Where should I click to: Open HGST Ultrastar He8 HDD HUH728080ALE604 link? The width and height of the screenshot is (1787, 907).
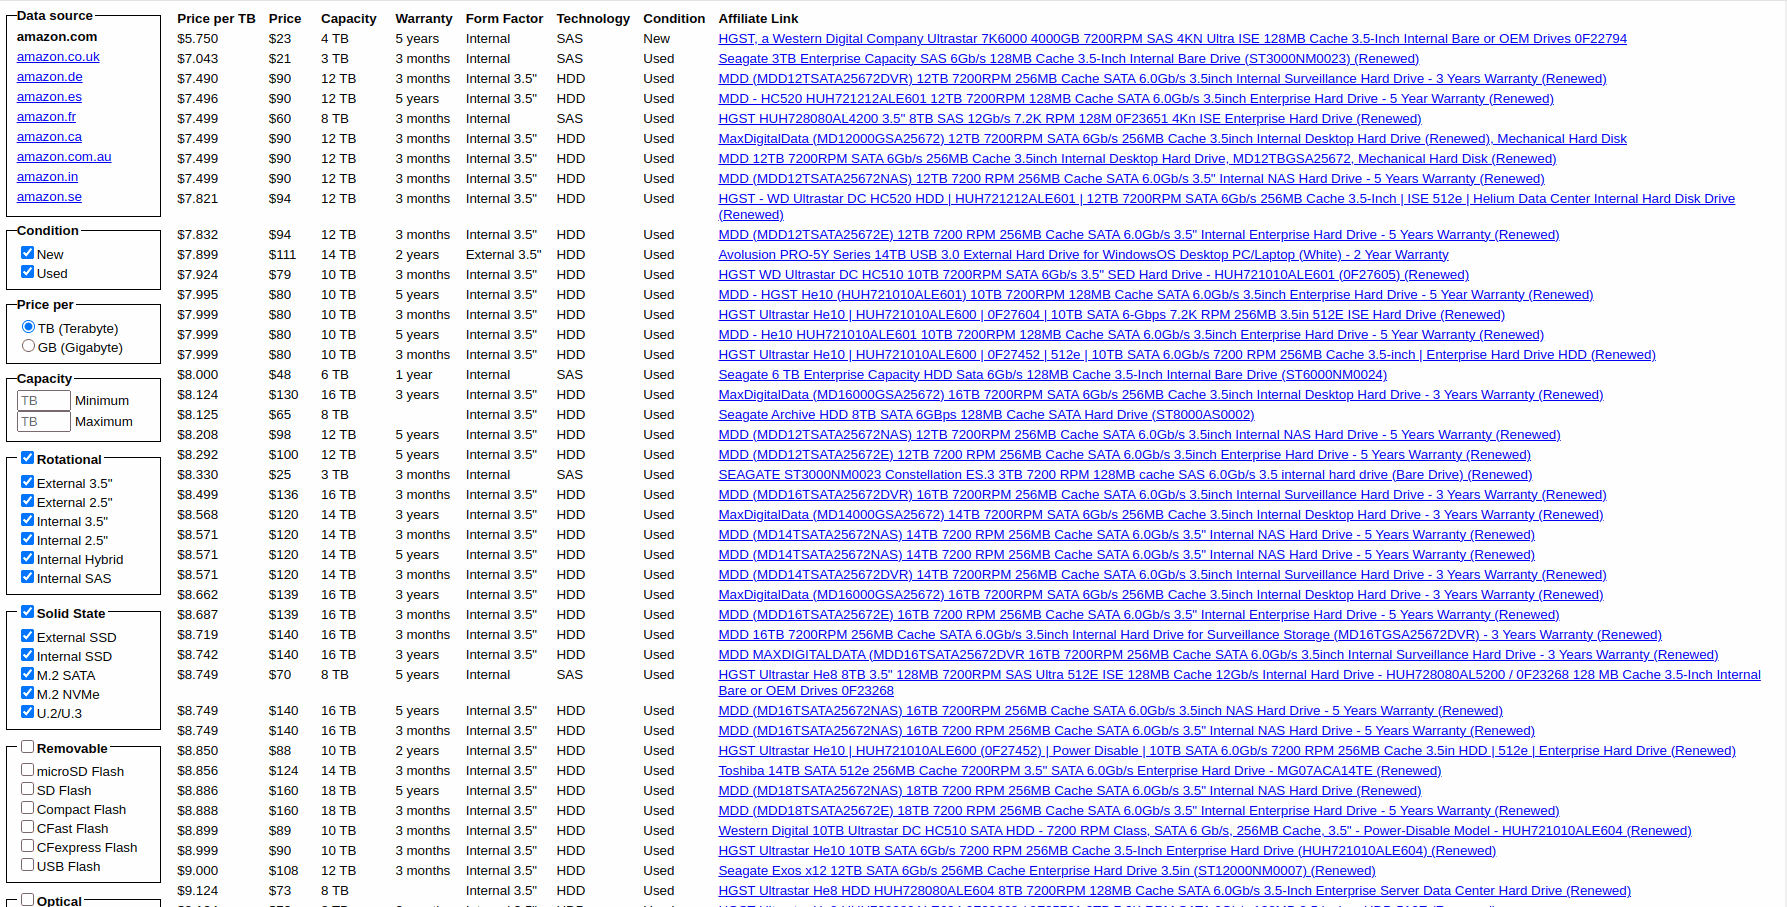pos(1174,891)
